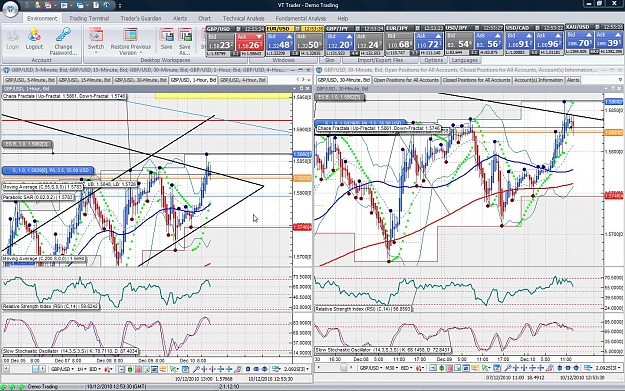Open the Switch workspace dropdown
Screen dimensions: 625x391
pyautogui.click(x=96, y=41)
